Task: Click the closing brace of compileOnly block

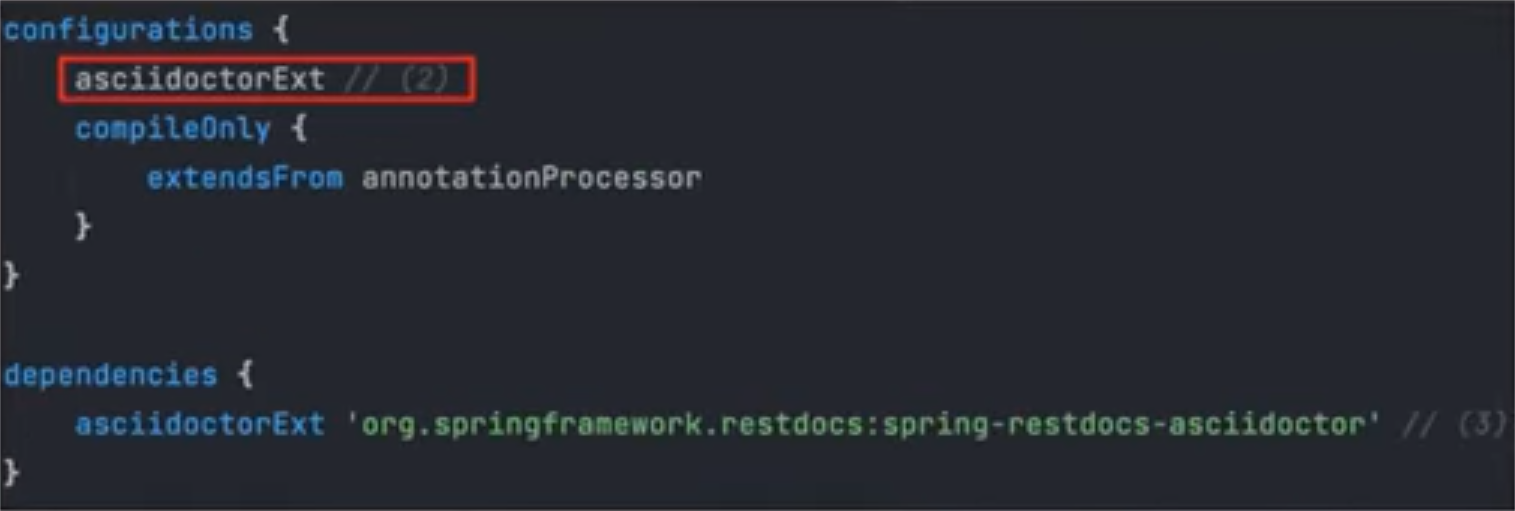Action: pyautogui.click(x=84, y=226)
